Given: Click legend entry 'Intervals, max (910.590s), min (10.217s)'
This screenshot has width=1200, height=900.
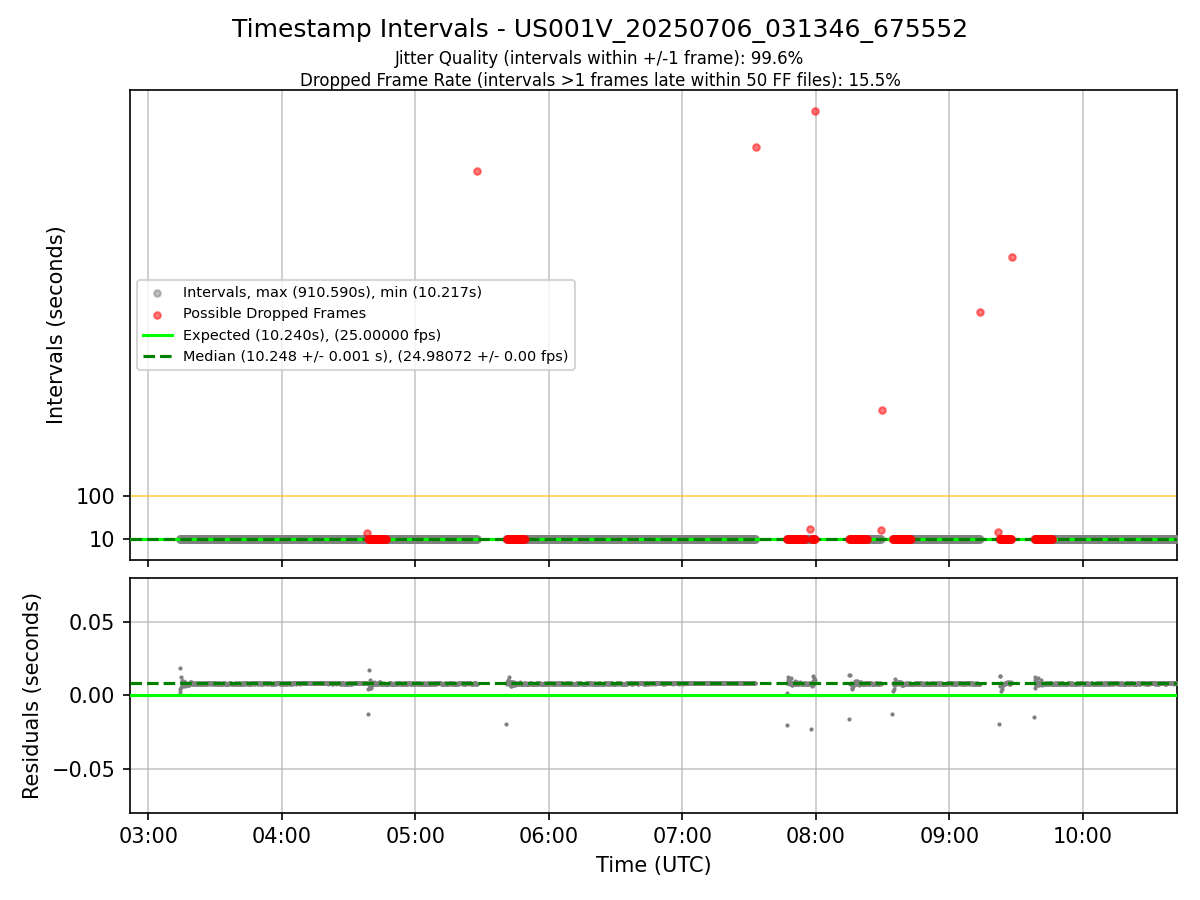Looking at the screenshot, I should coord(332,292).
